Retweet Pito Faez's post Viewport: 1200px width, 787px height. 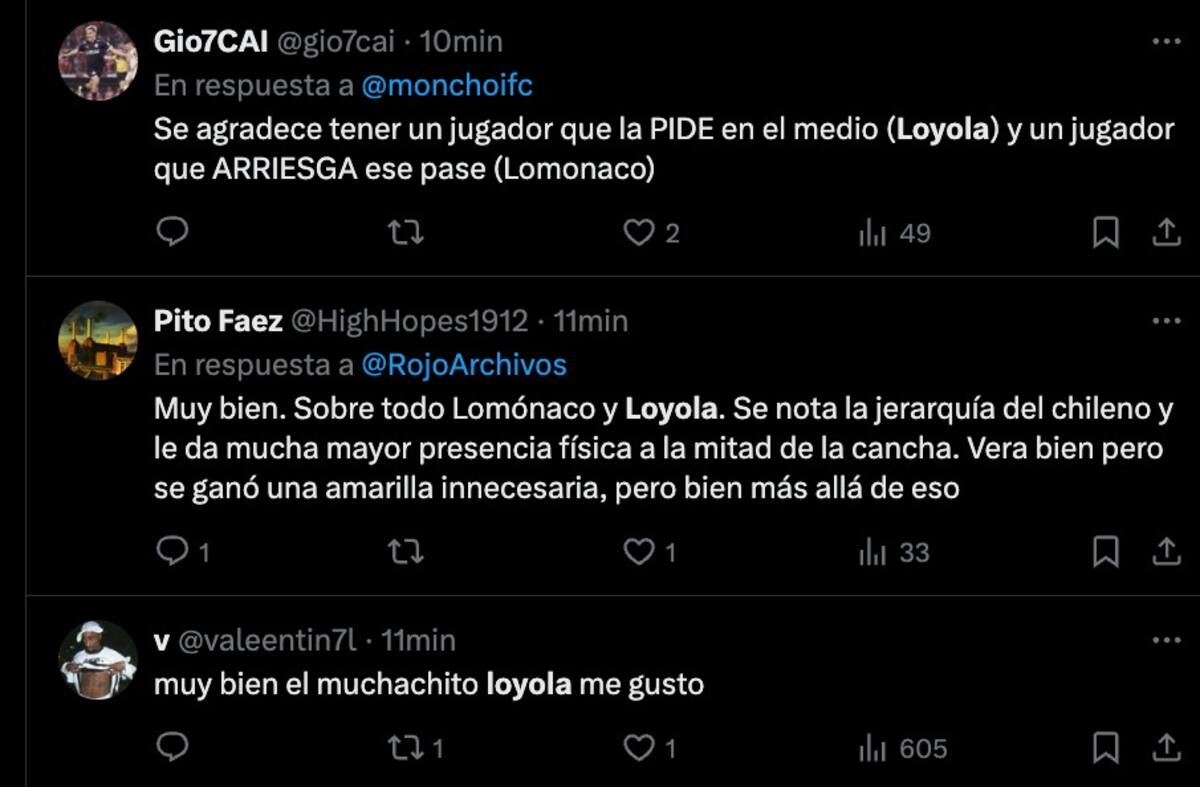406,552
